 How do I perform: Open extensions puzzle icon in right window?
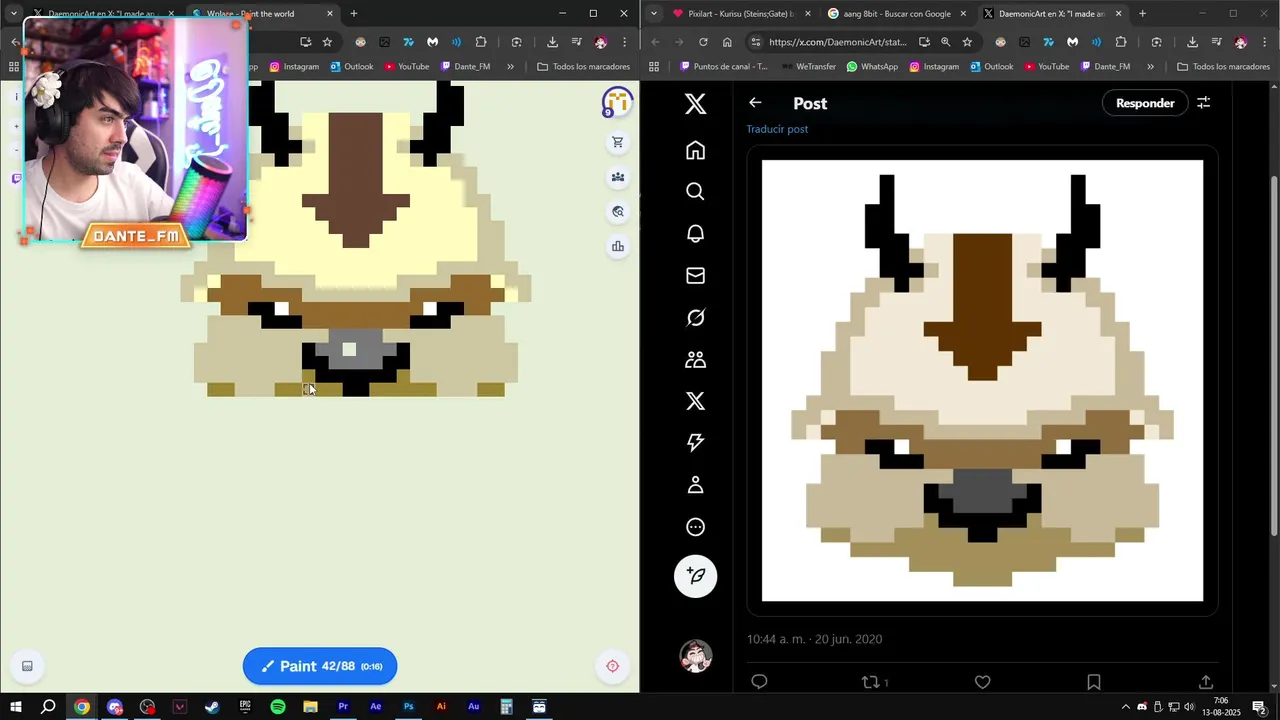[1120, 42]
